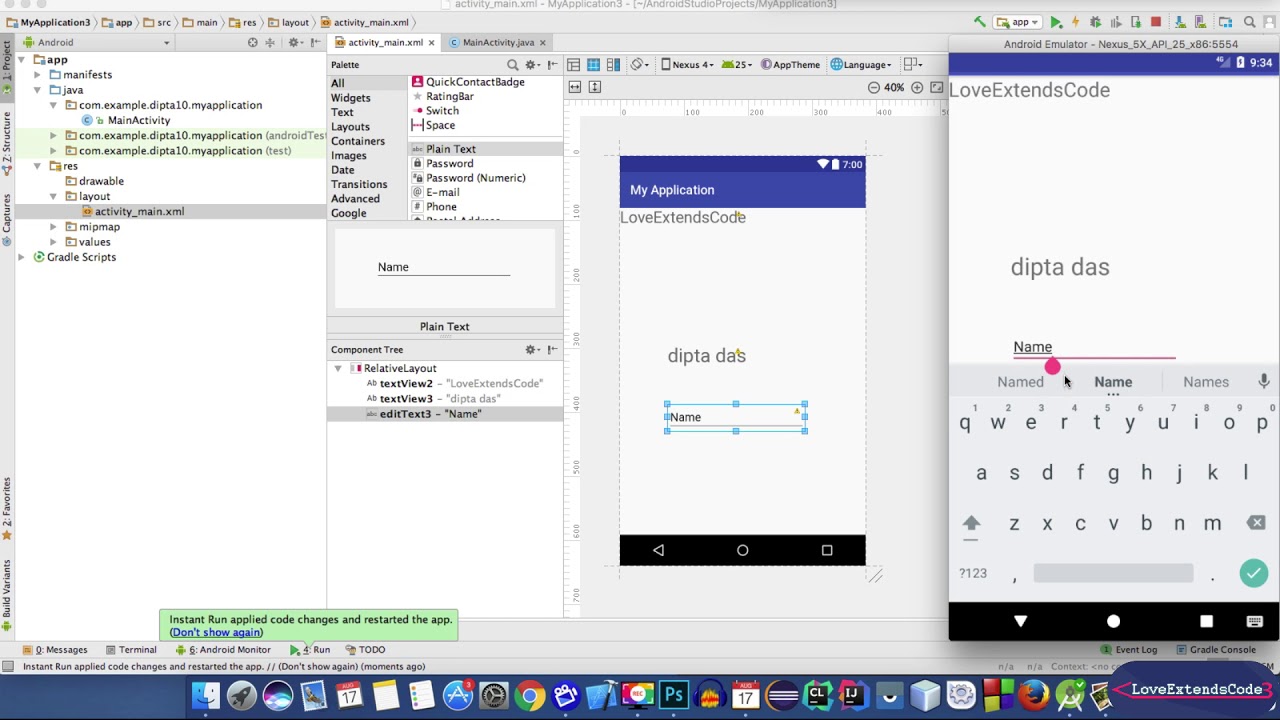Switch to the MainActivity.java tab
The width and height of the screenshot is (1280, 720).
click(498, 42)
